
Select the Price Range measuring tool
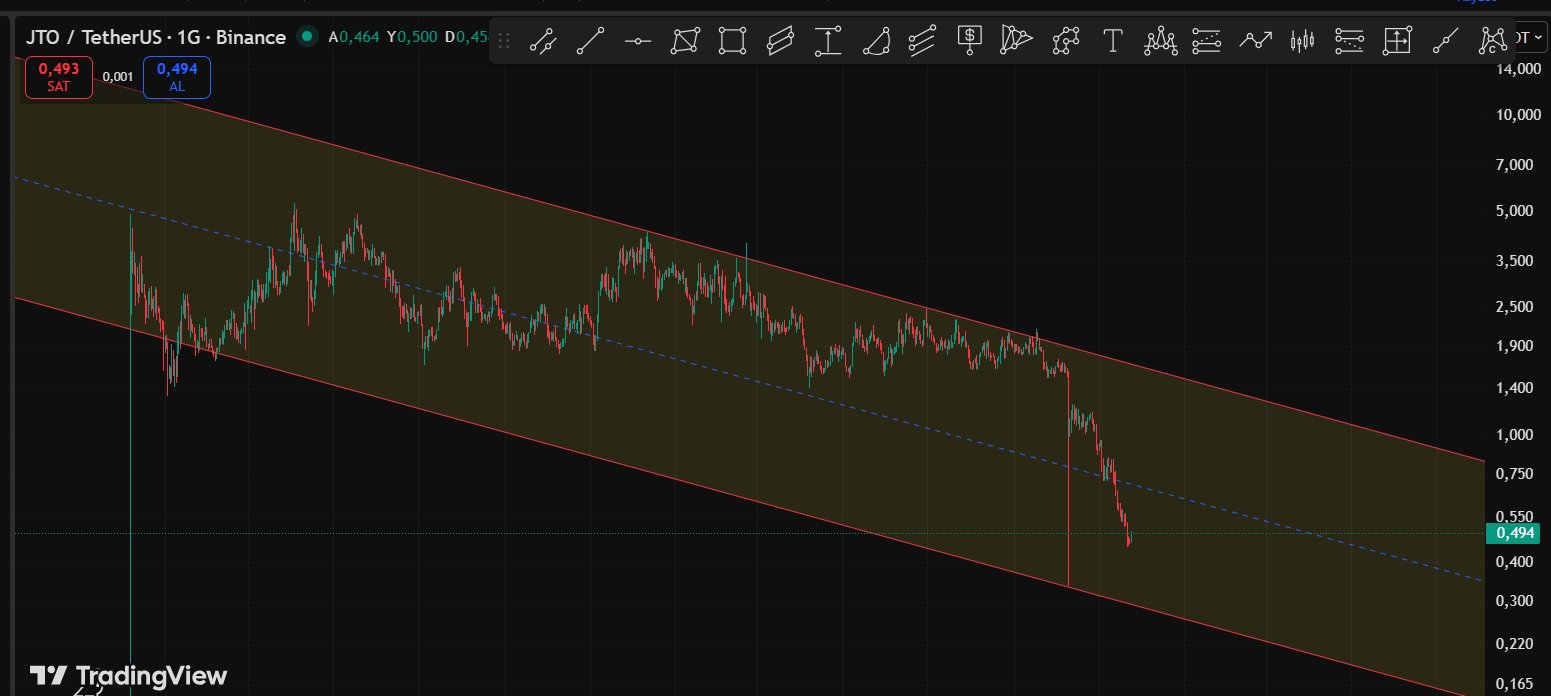pyautogui.click(x=827, y=41)
